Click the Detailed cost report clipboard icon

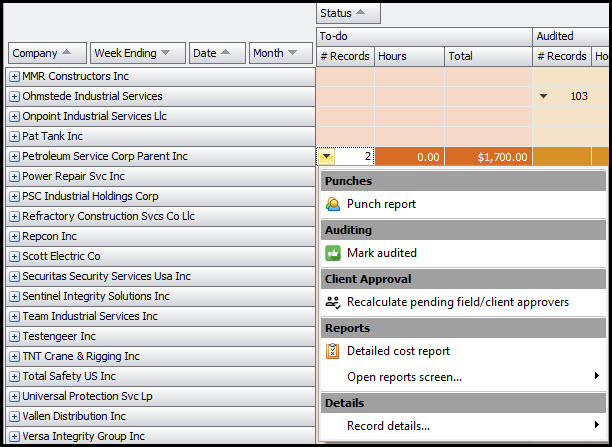click(333, 351)
